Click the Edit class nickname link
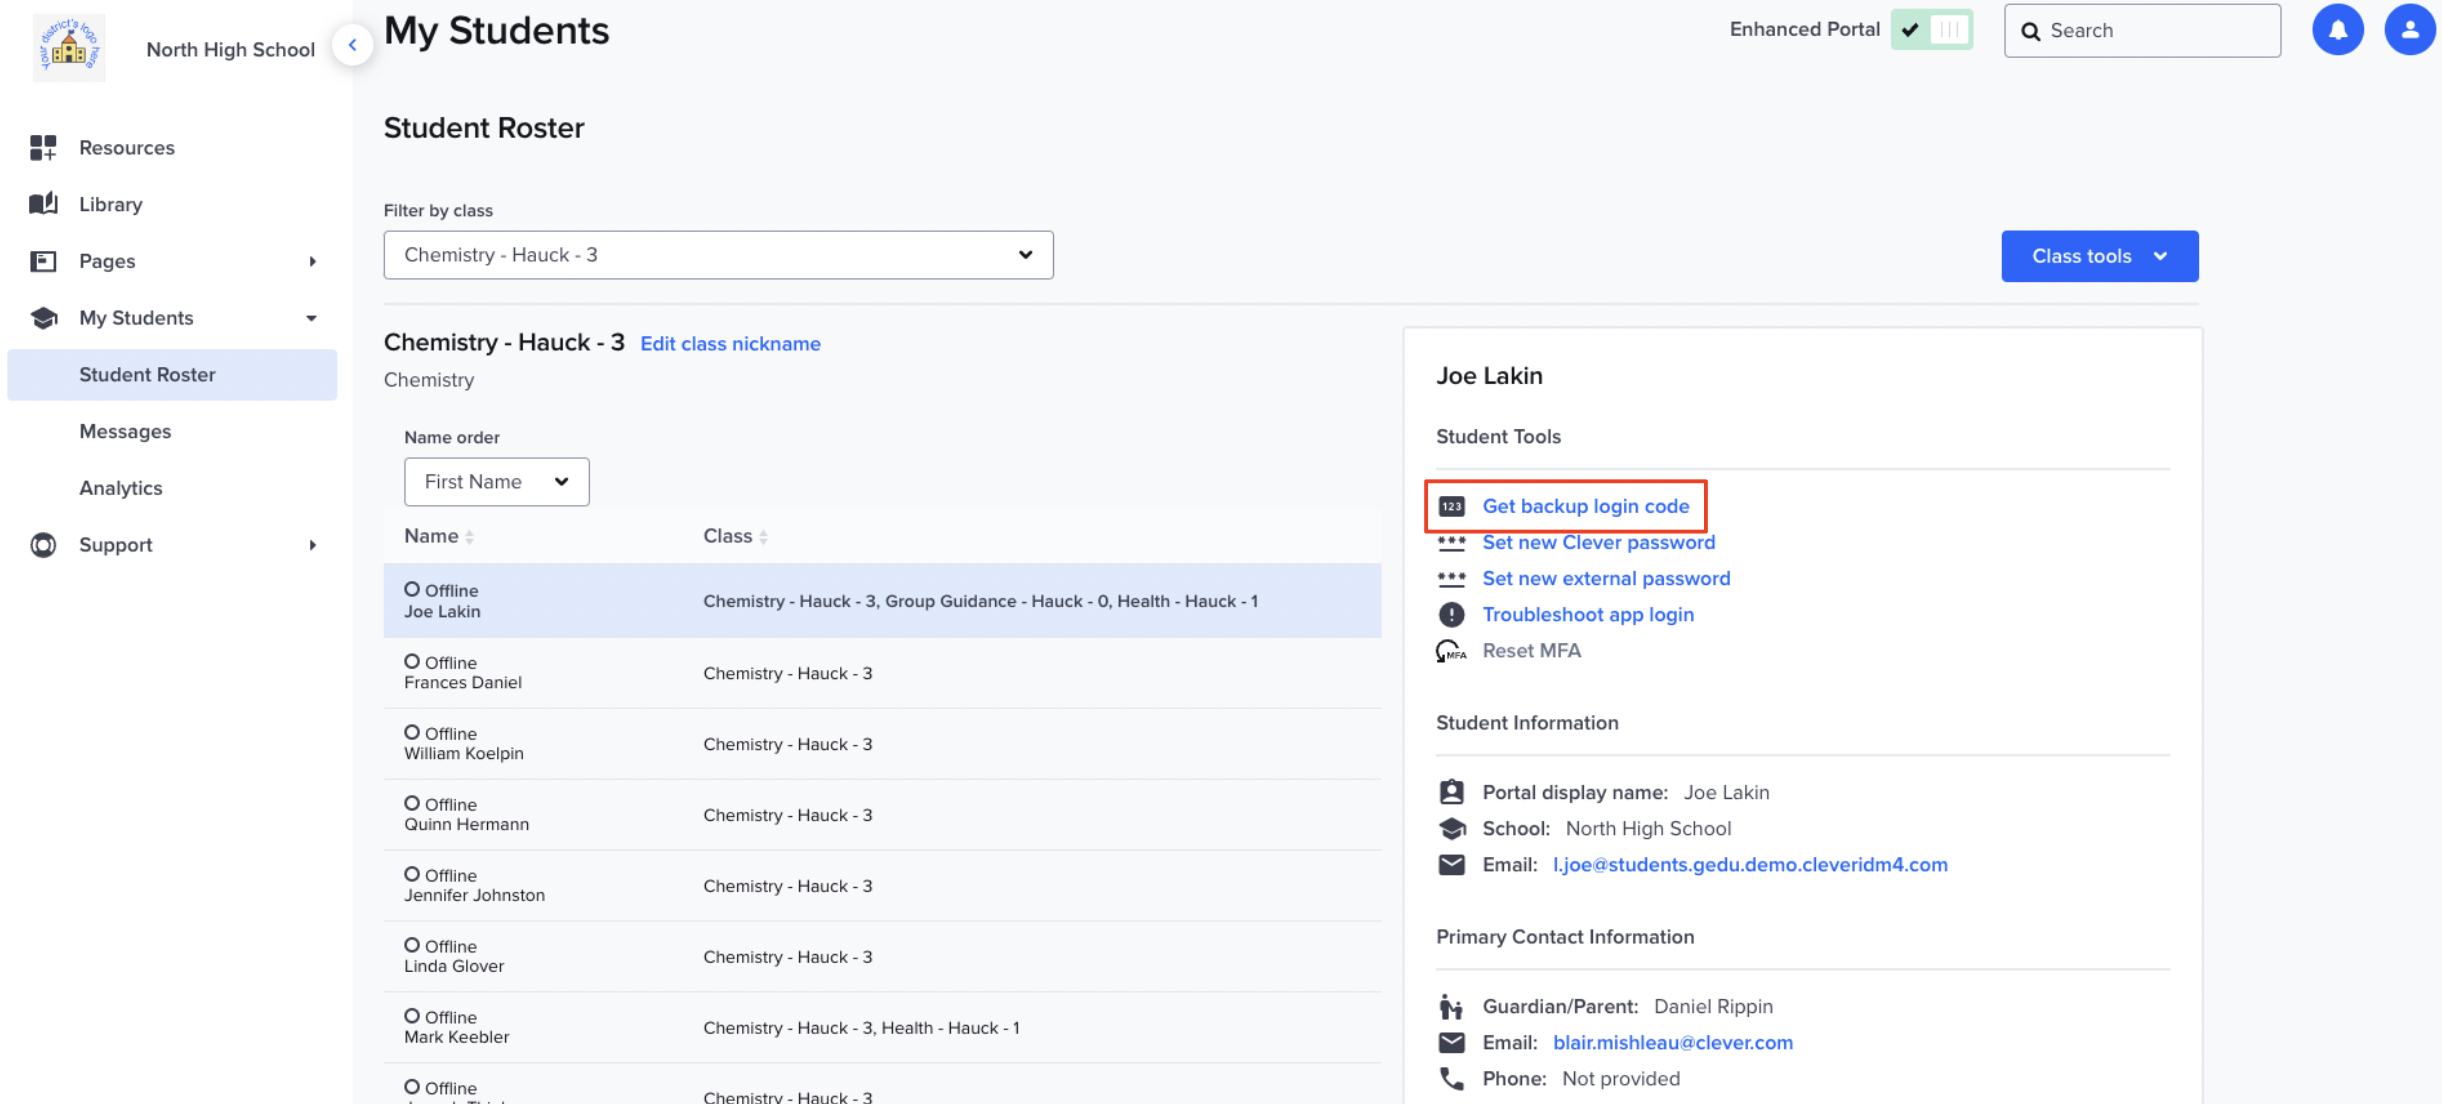The height and width of the screenshot is (1104, 2442). tap(730, 343)
